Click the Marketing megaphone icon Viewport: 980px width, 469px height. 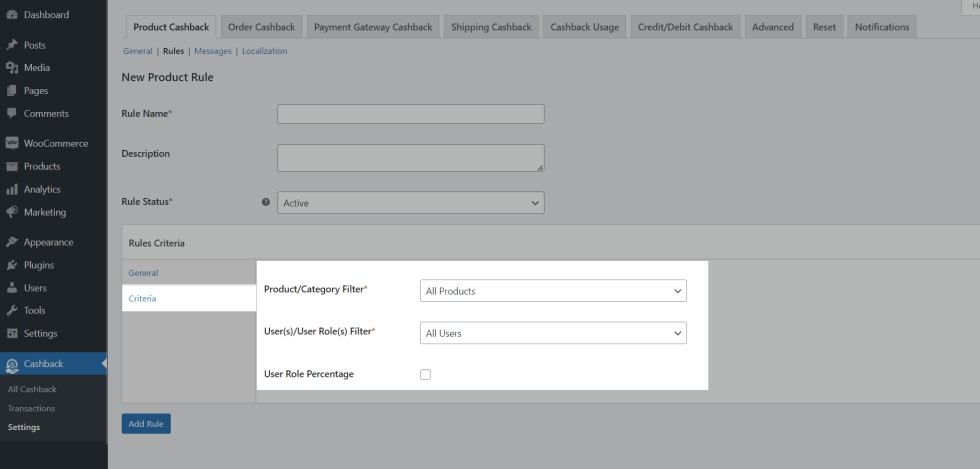pos(12,212)
